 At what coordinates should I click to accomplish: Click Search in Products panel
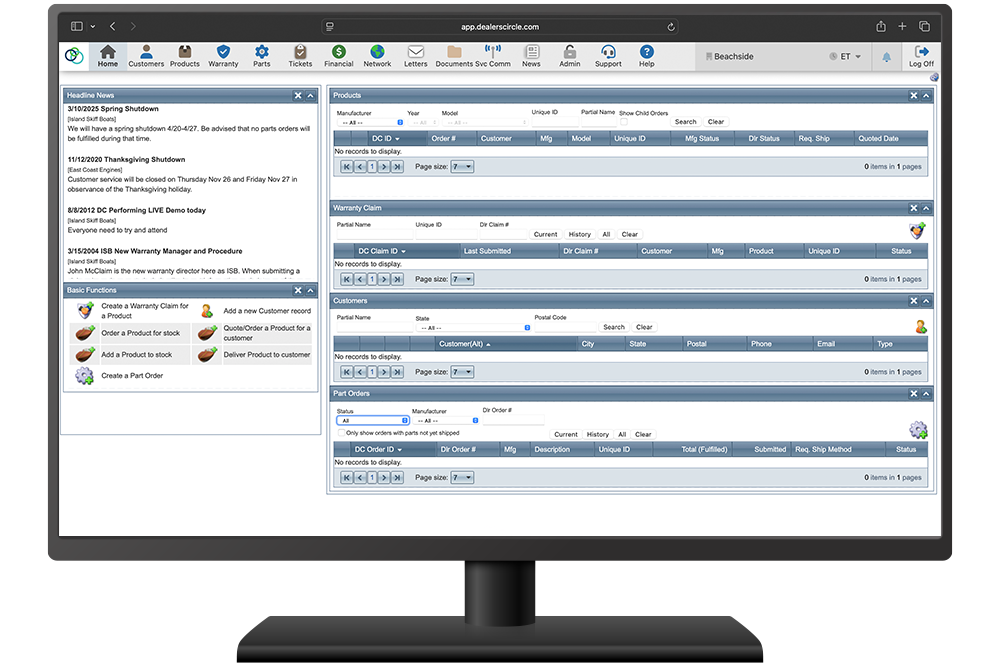coord(686,122)
